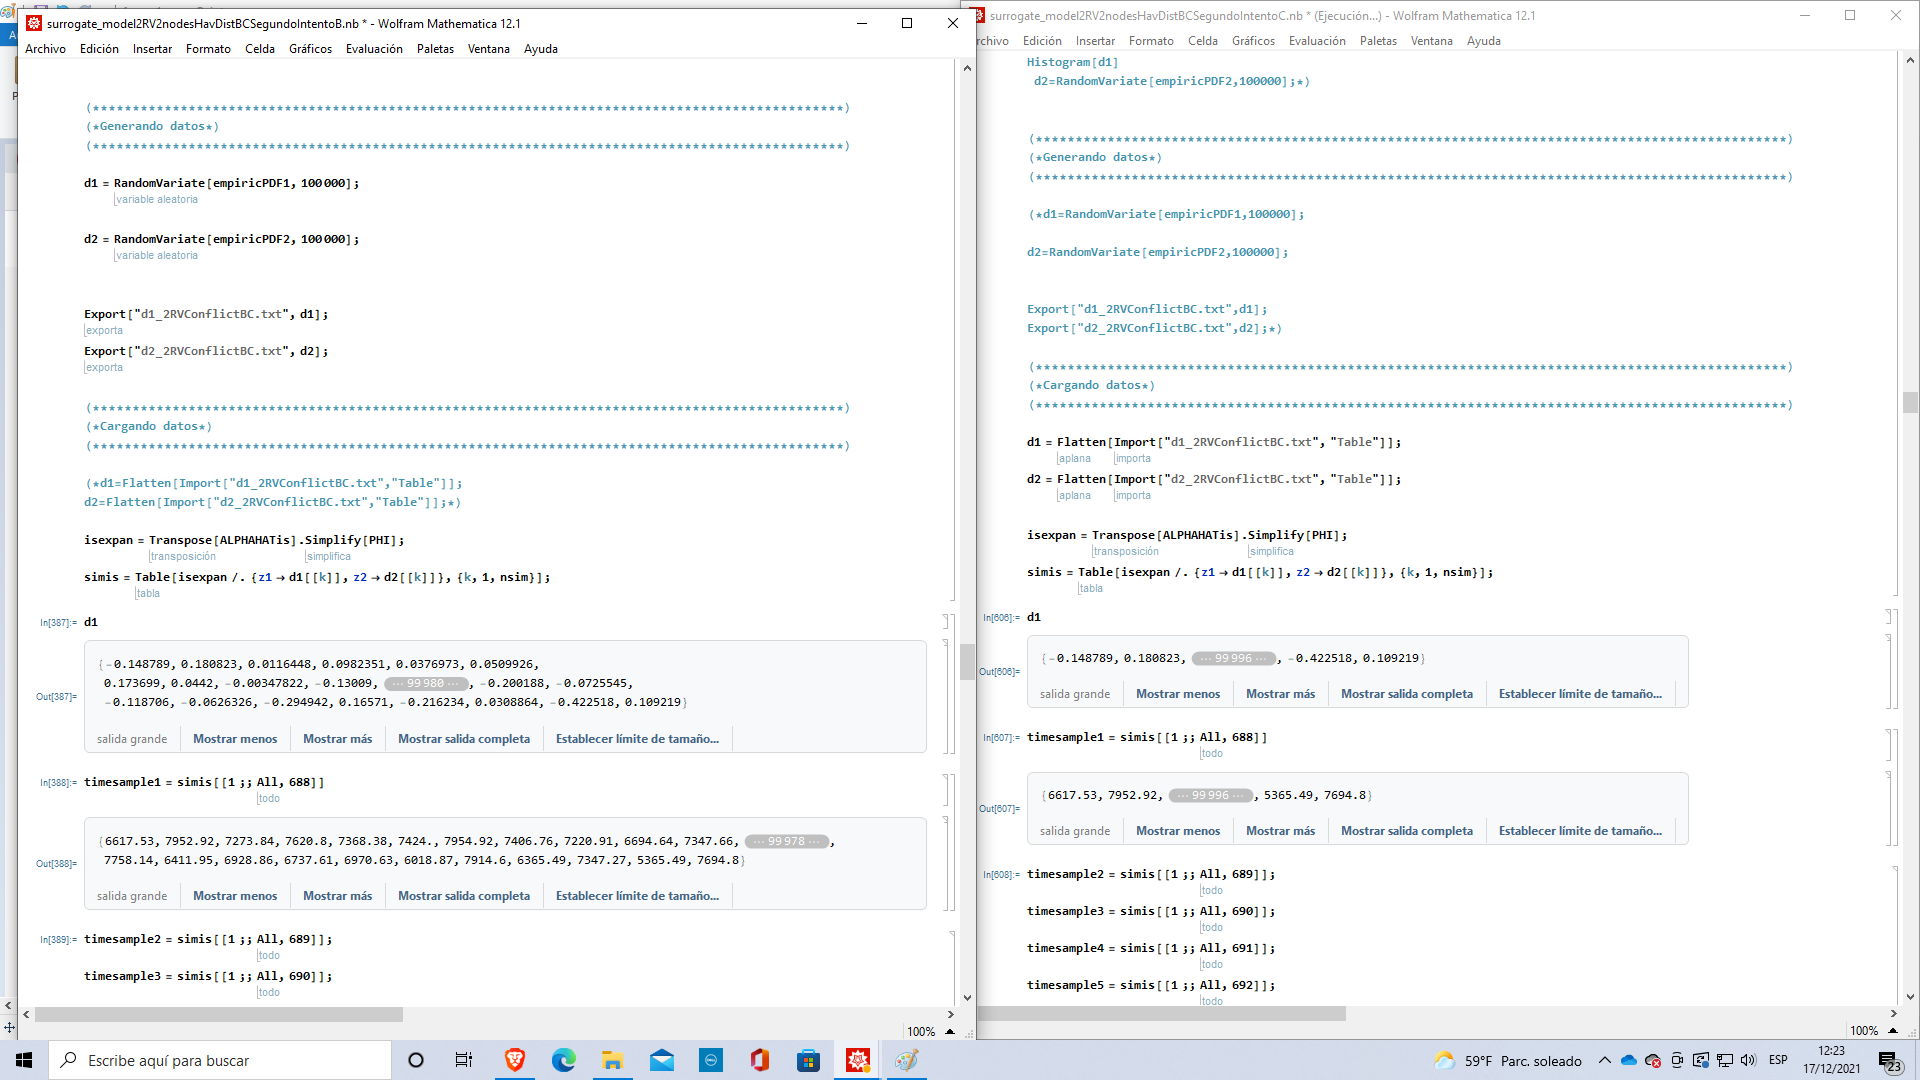Open Microsoft Store from the taskbar
Viewport: 1920px width, 1080px height.
(809, 1060)
